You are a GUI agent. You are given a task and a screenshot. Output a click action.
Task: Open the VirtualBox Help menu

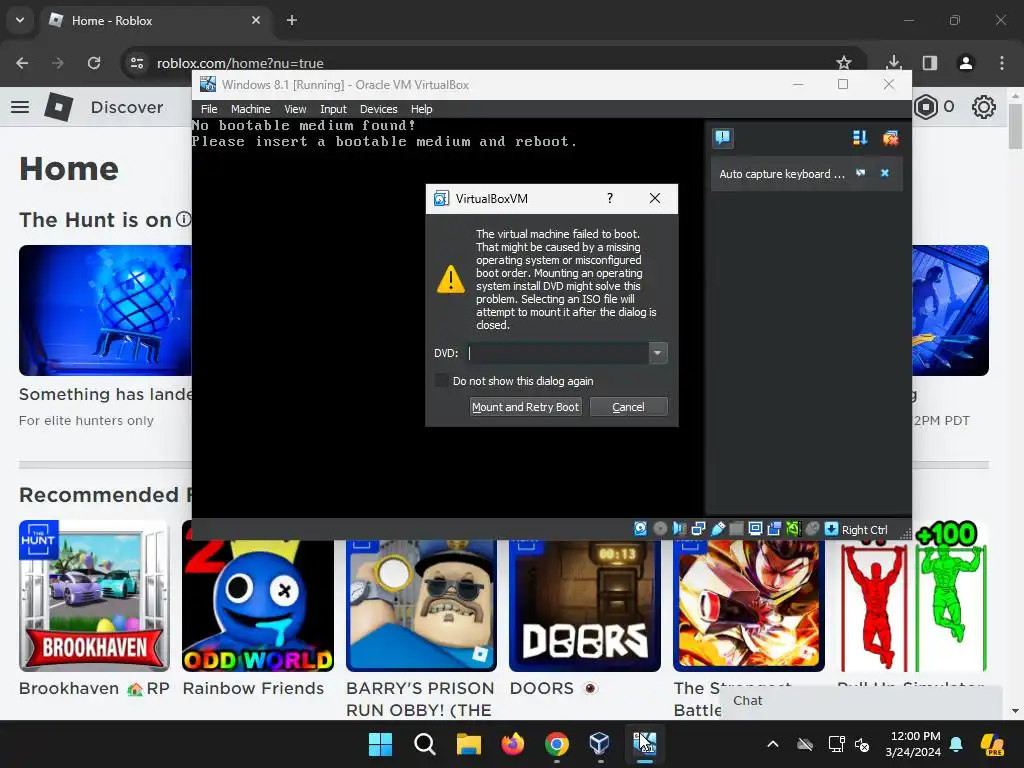coord(421,109)
